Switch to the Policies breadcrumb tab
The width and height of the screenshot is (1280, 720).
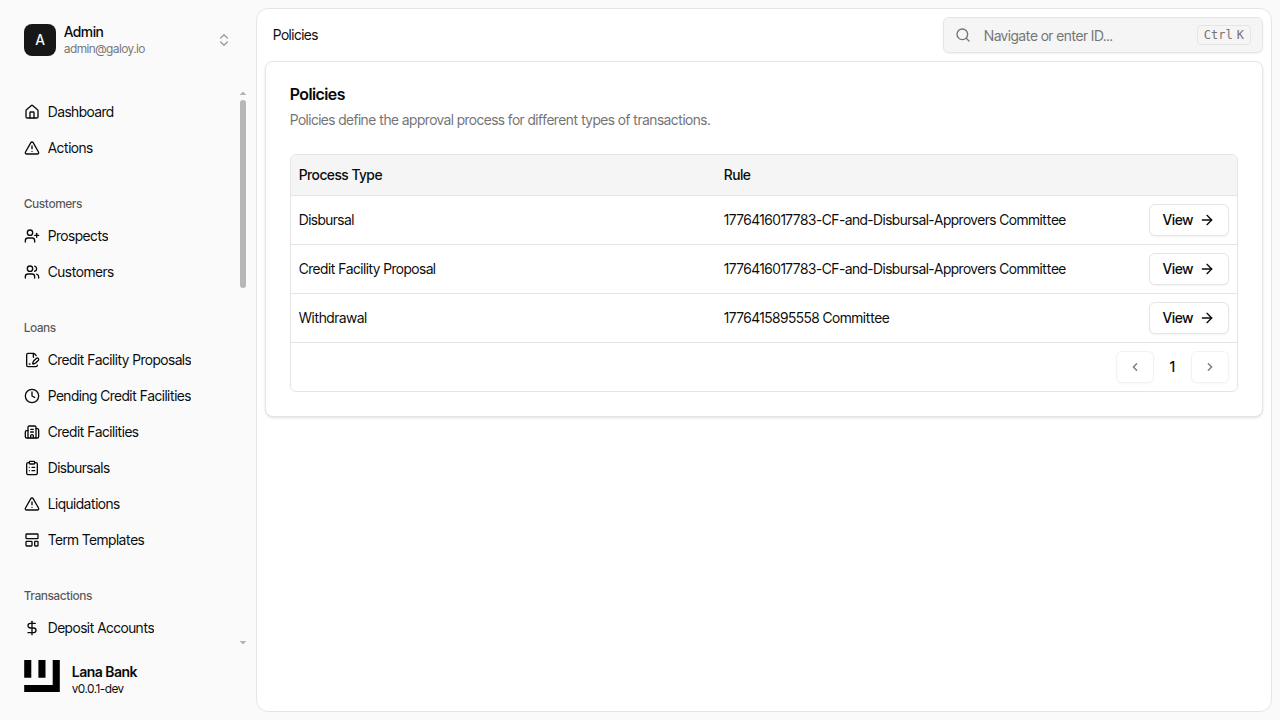pyautogui.click(x=294, y=34)
